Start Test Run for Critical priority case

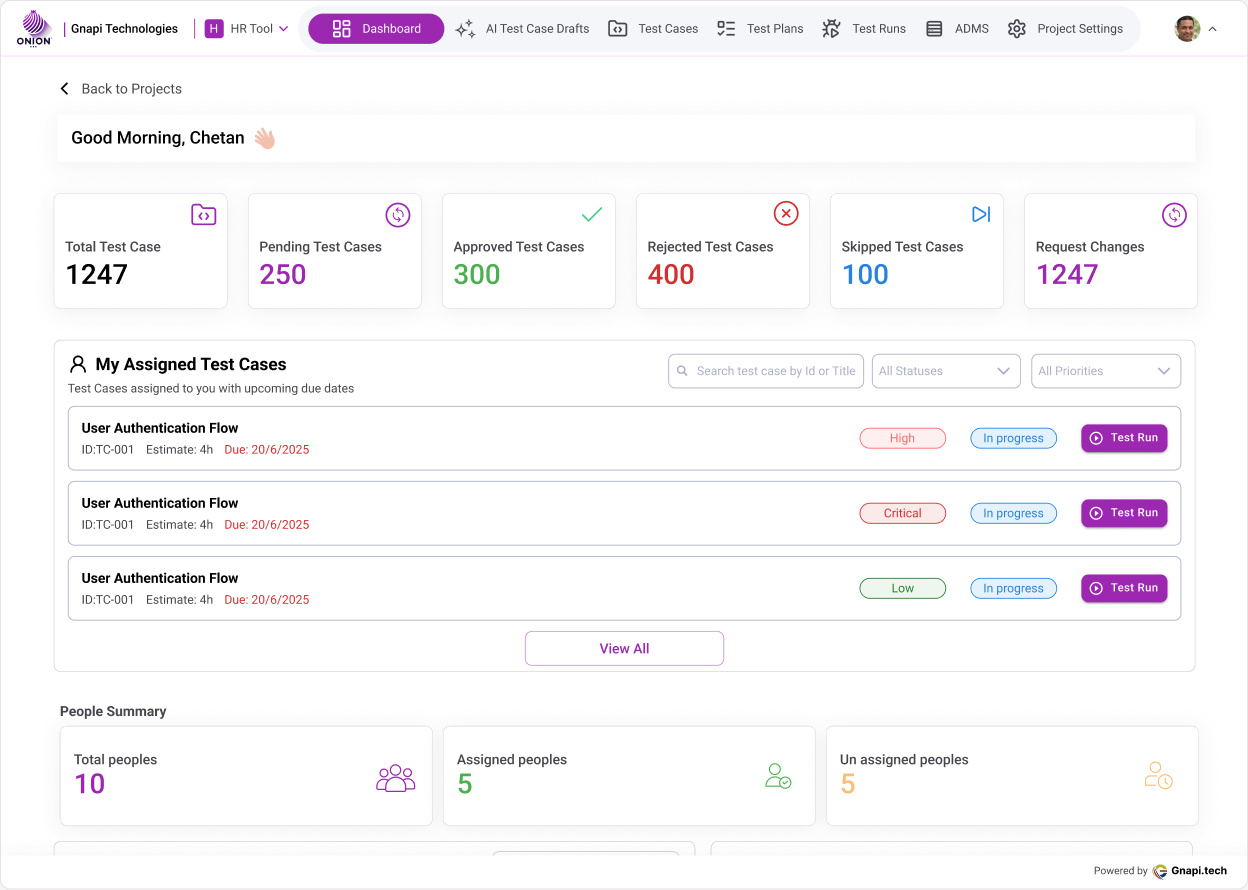[x=1124, y=513]
